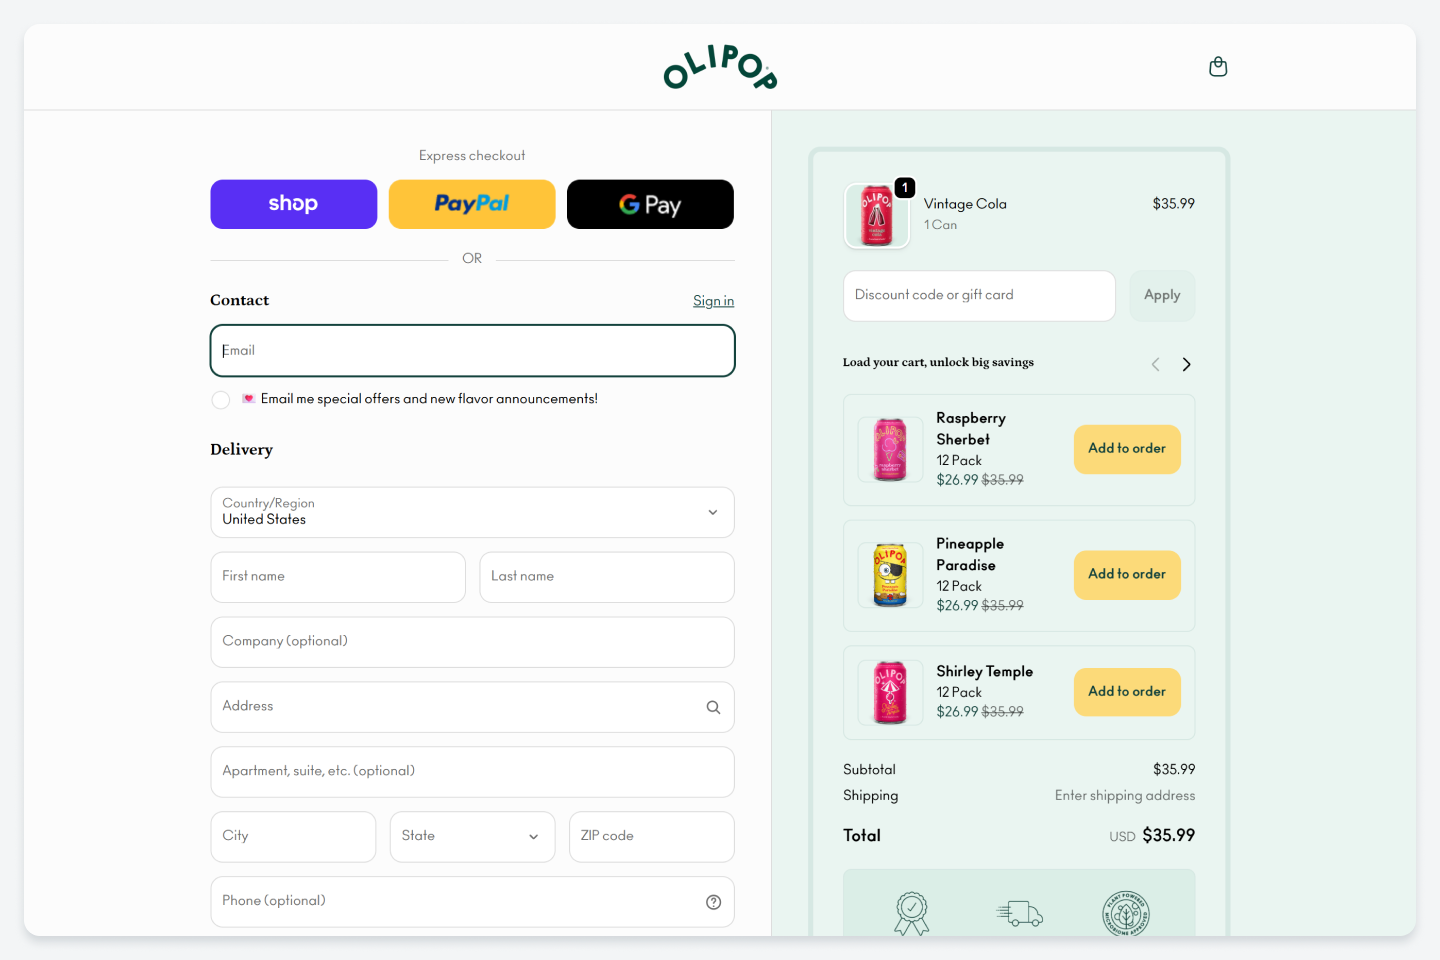The image size is (1440, 960).
Task: Pay with Shop express checkout
Action: [x=293, y=204]
